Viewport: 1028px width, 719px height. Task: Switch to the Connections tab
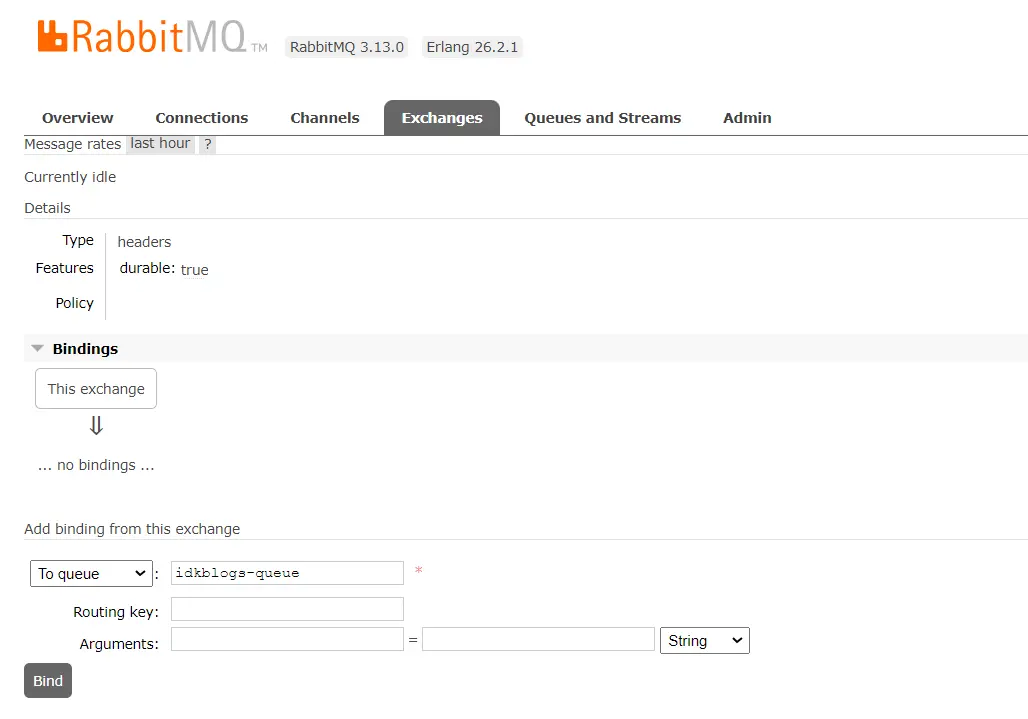tap(202, 118)
